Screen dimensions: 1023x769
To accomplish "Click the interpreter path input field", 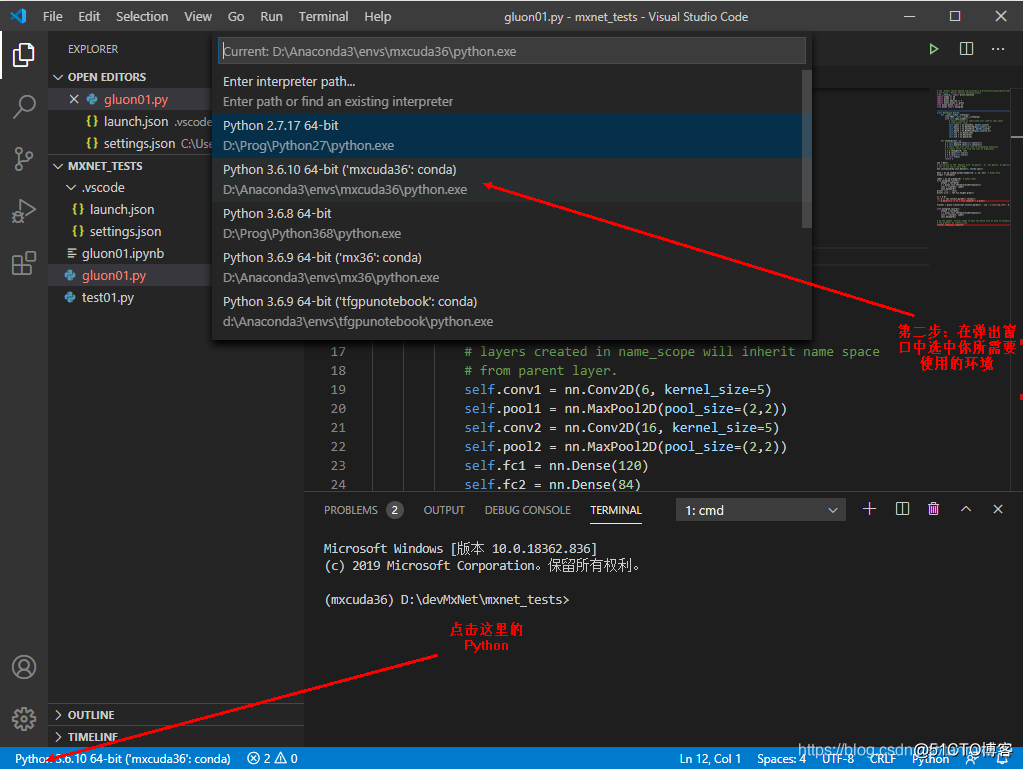I will 512,51.
